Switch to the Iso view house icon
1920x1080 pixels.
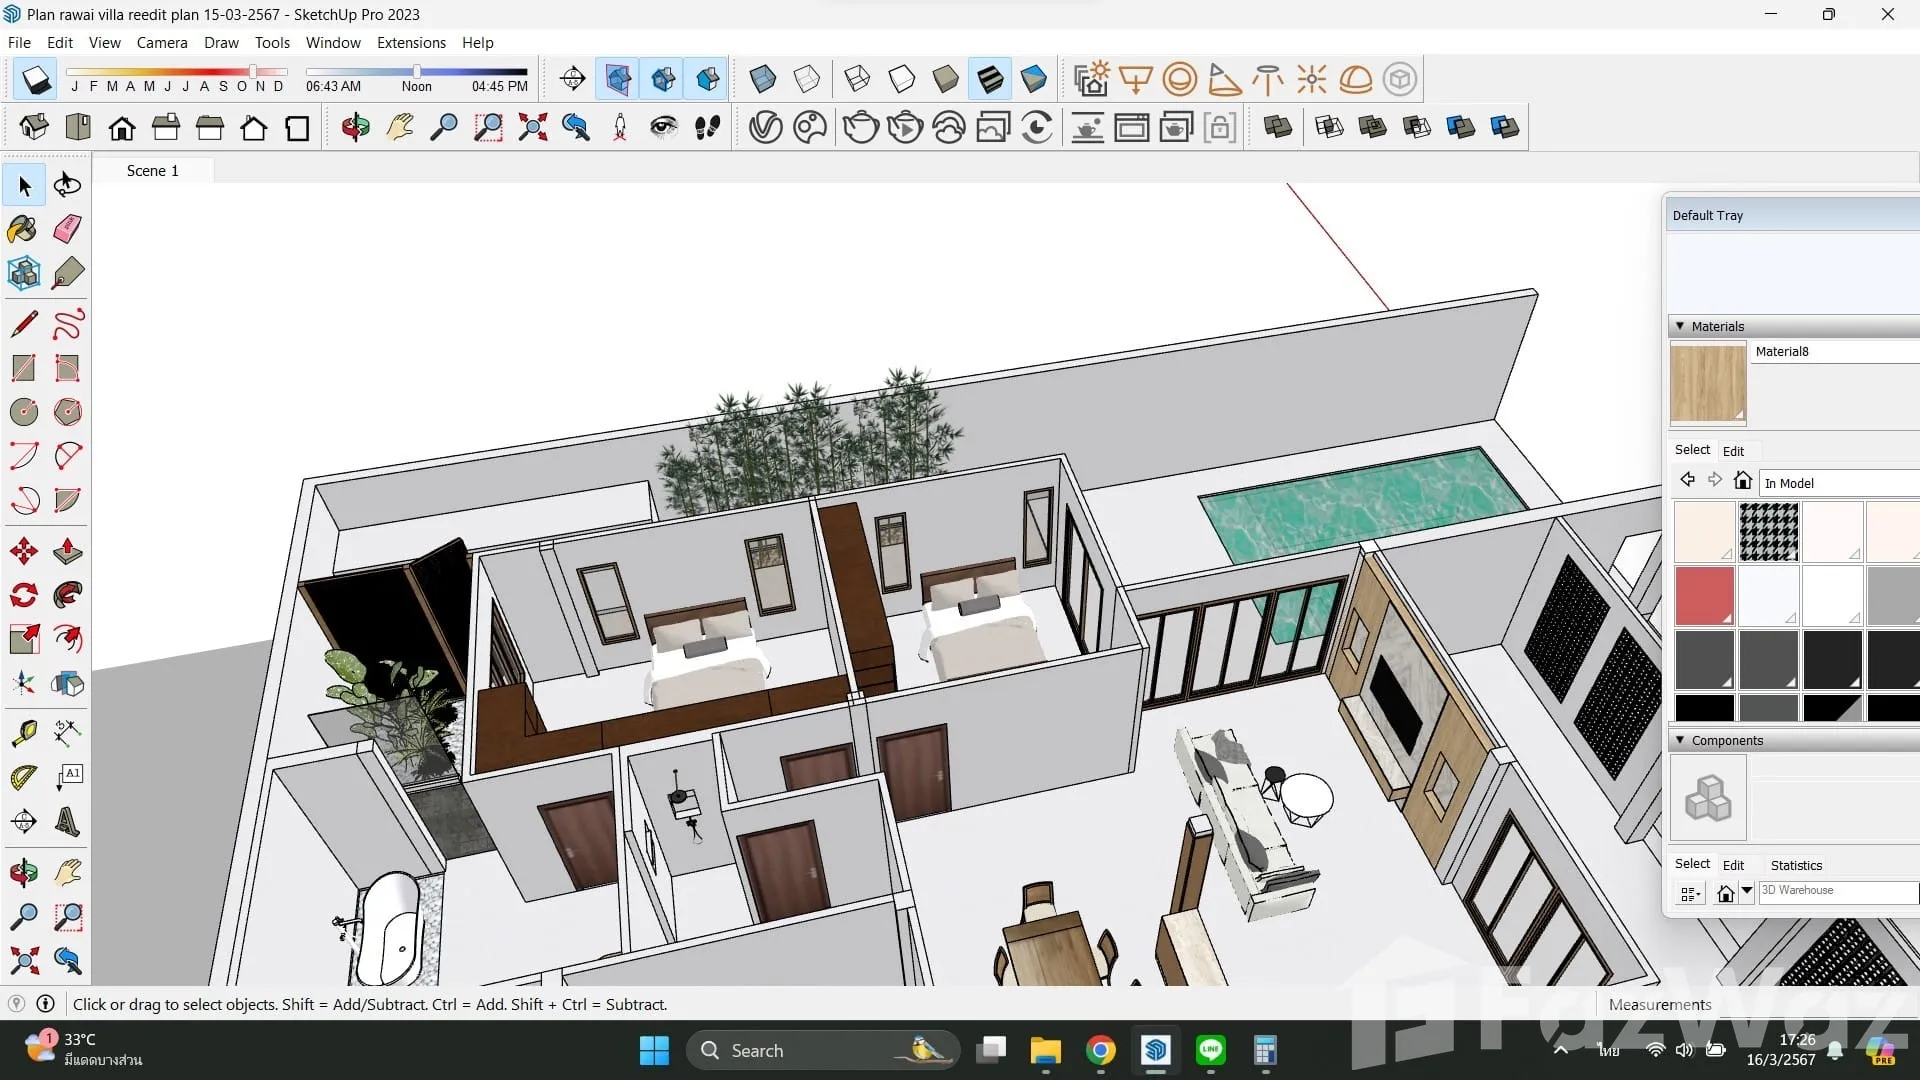(34, 127)
